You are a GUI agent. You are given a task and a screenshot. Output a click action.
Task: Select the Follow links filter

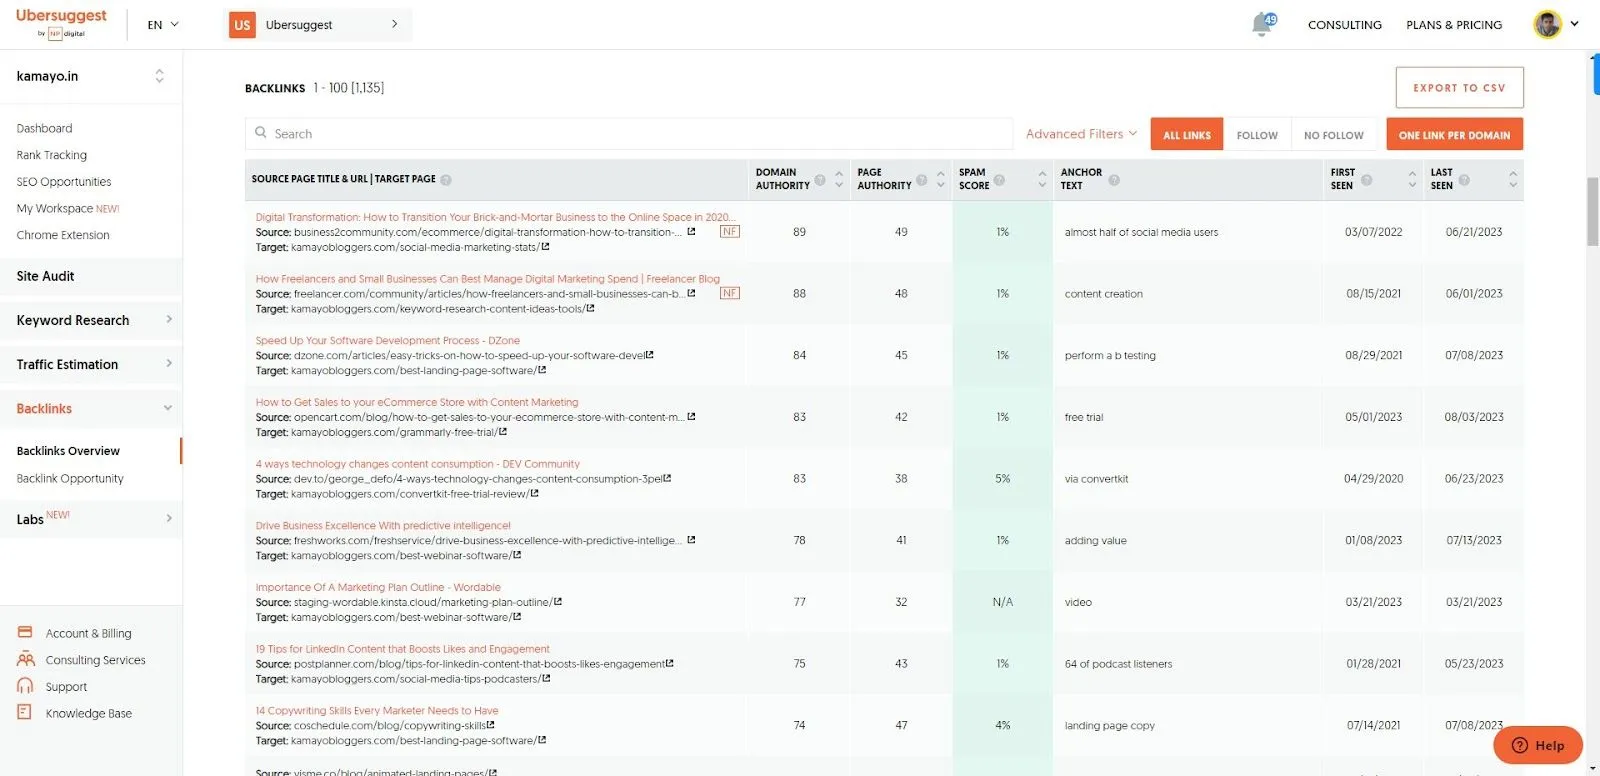(x=1257, y=134)
